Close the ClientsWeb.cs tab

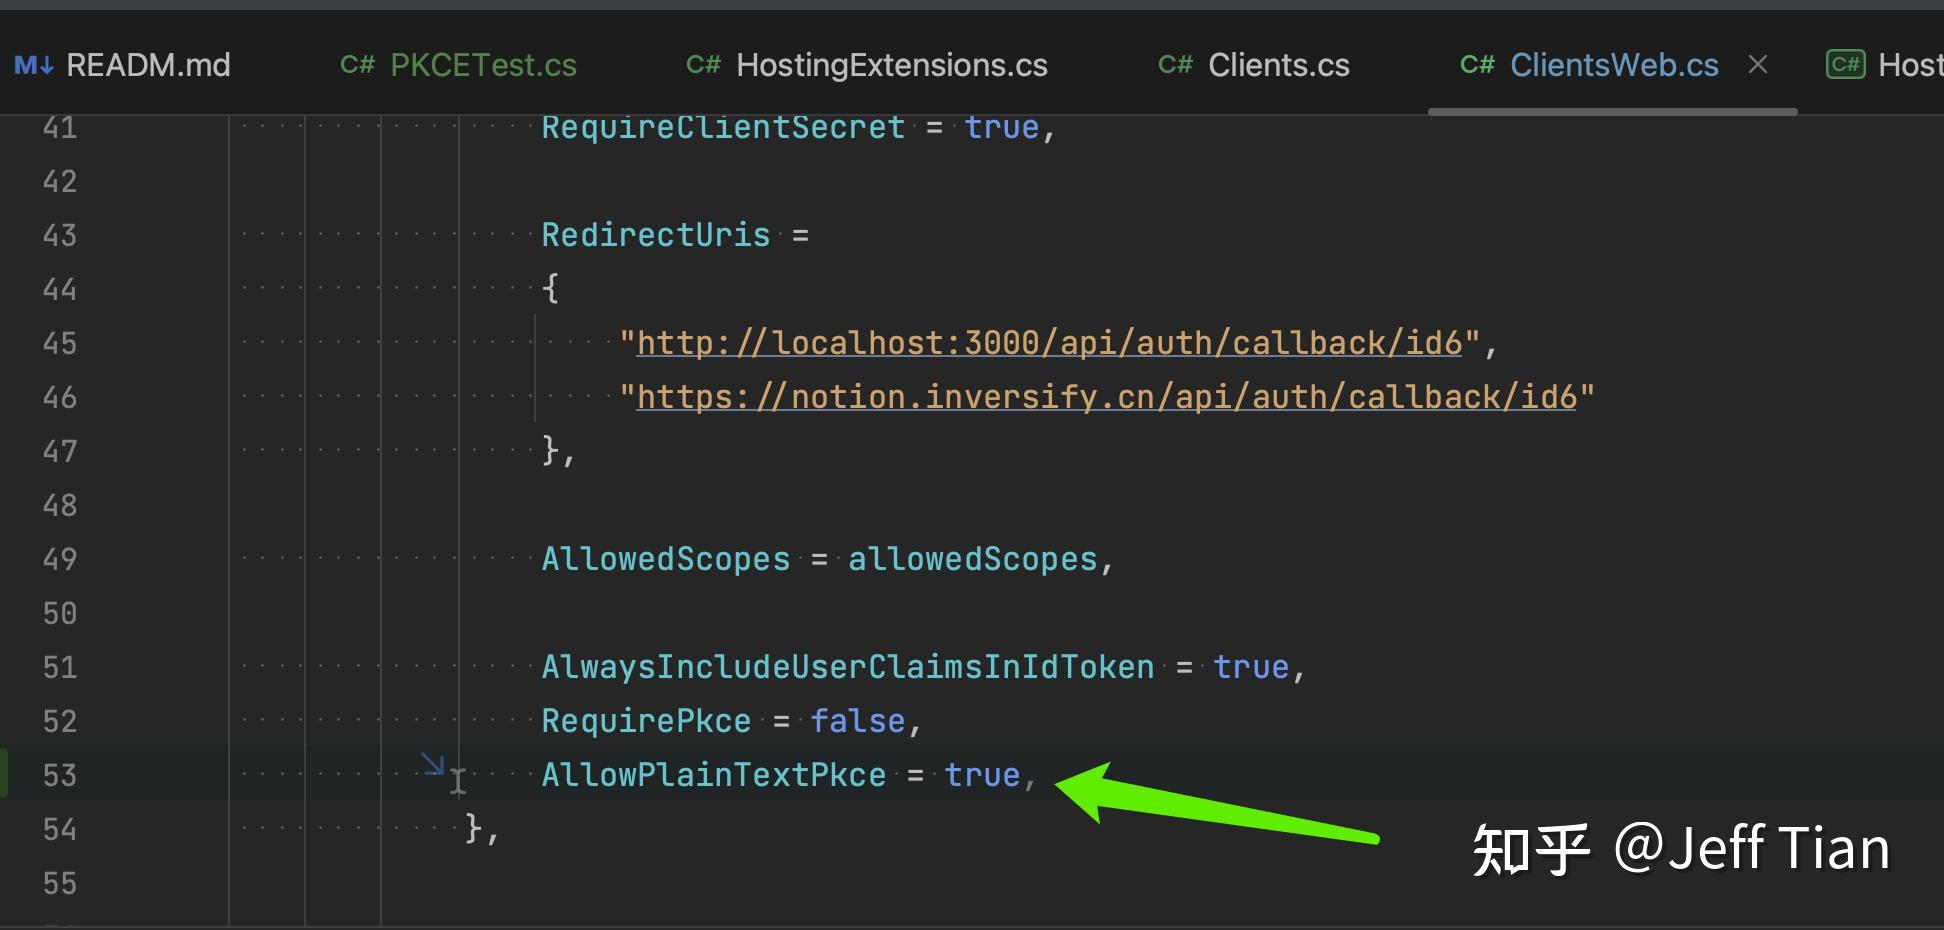click(1758, 65)
